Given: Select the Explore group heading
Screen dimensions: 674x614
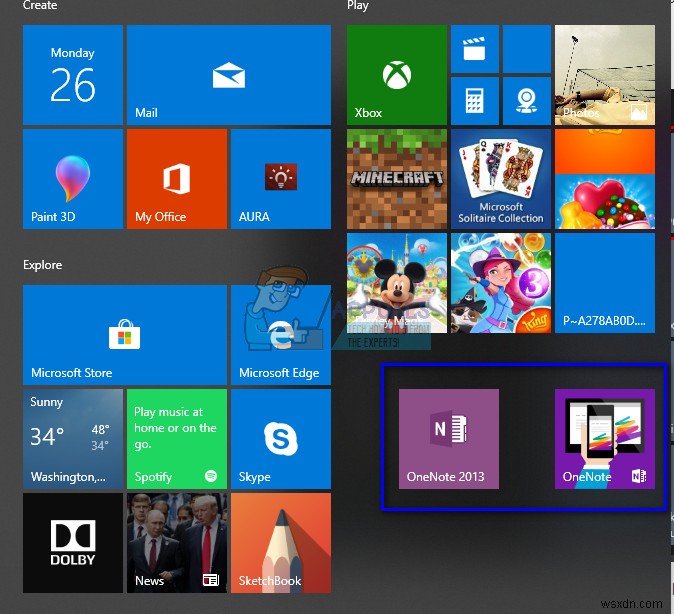Looking at the screenshot, I should coord(43,265).
